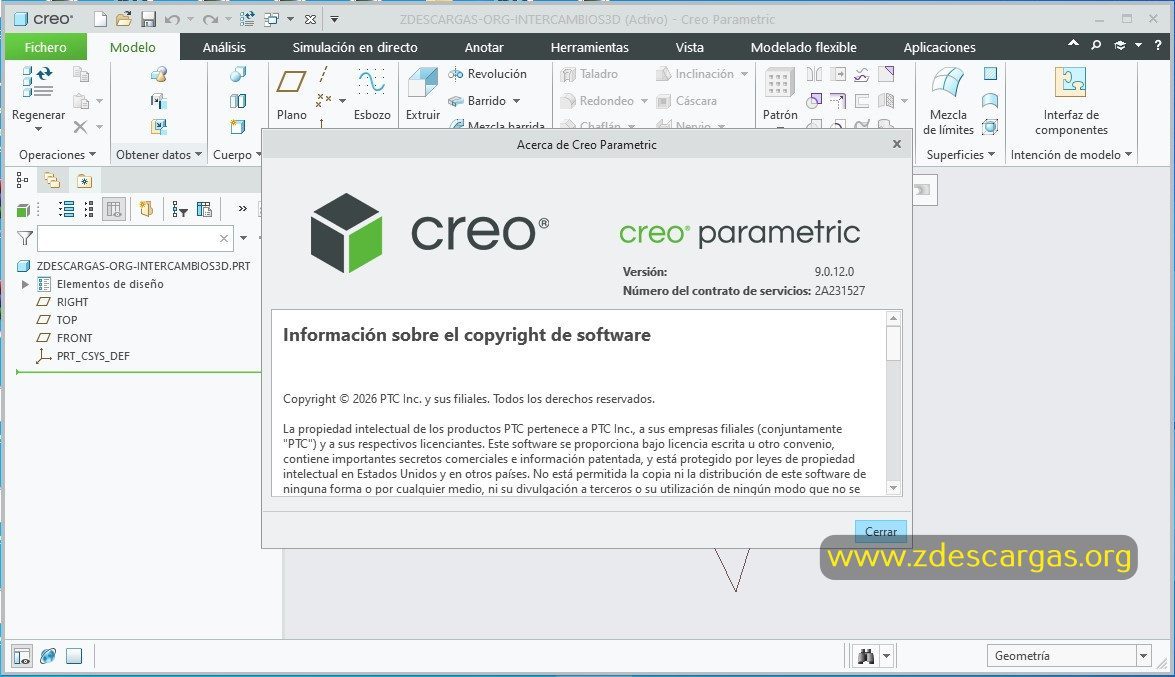This screenshot has width=1175, height=677.
Task: Click the Fill surface square icon
Action: (990, 73)
